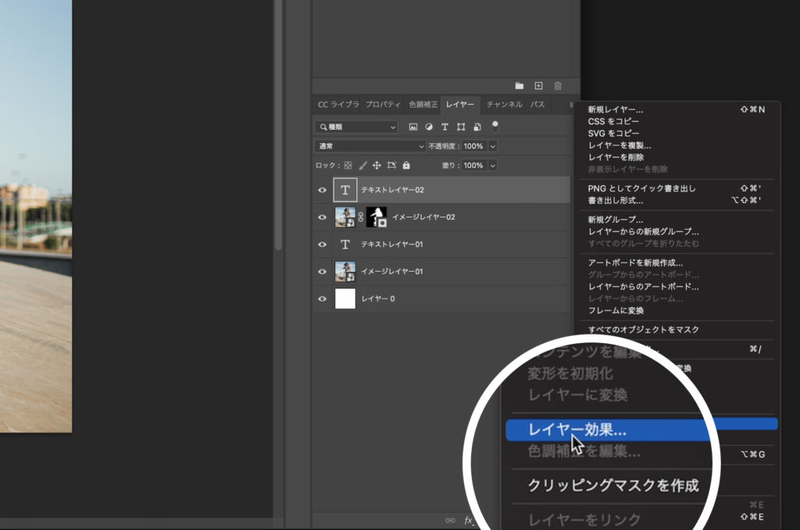The width and height of the screenshot is (800, 530).
Task: Click the photo on the canvas
Action: [x=36, y=216]
